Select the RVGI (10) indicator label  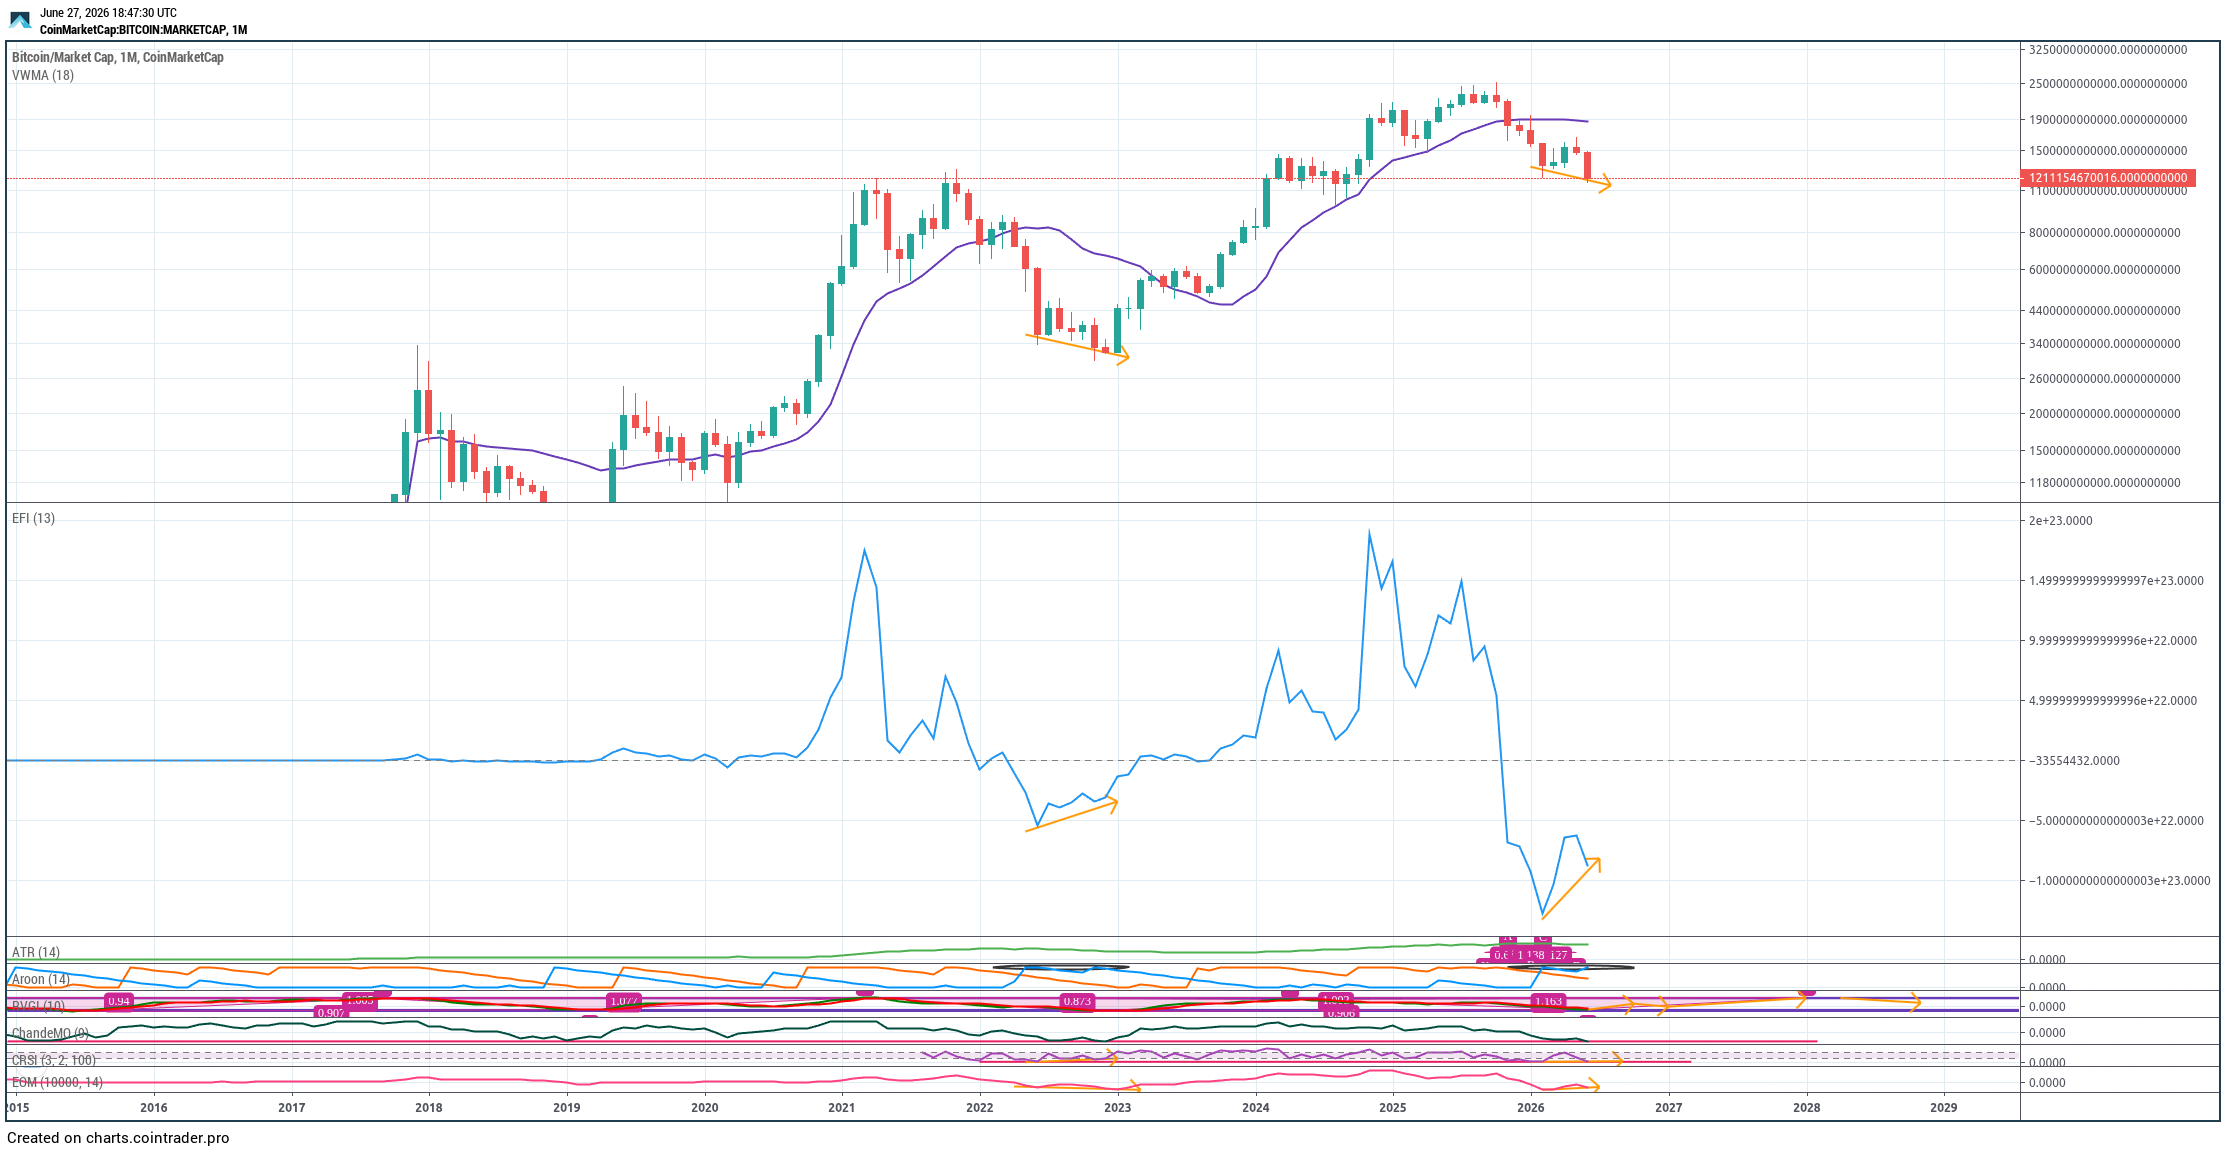click(38, 1006)
